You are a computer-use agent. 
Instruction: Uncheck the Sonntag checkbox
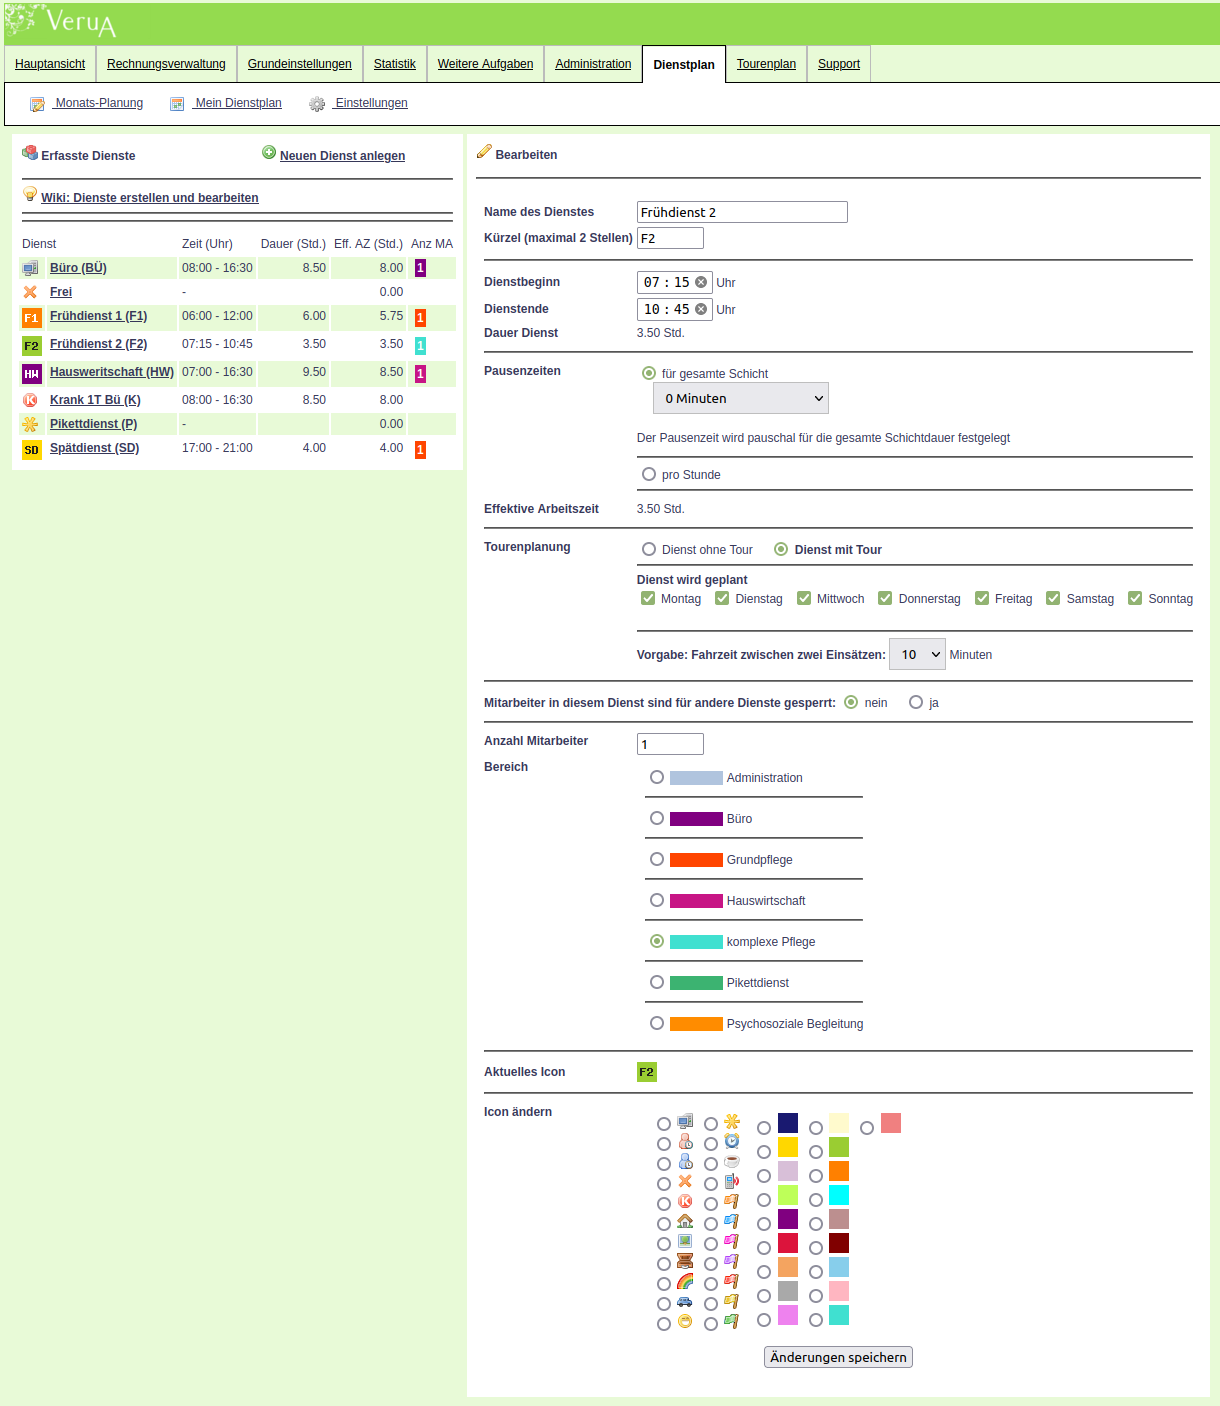(1135, 598)
